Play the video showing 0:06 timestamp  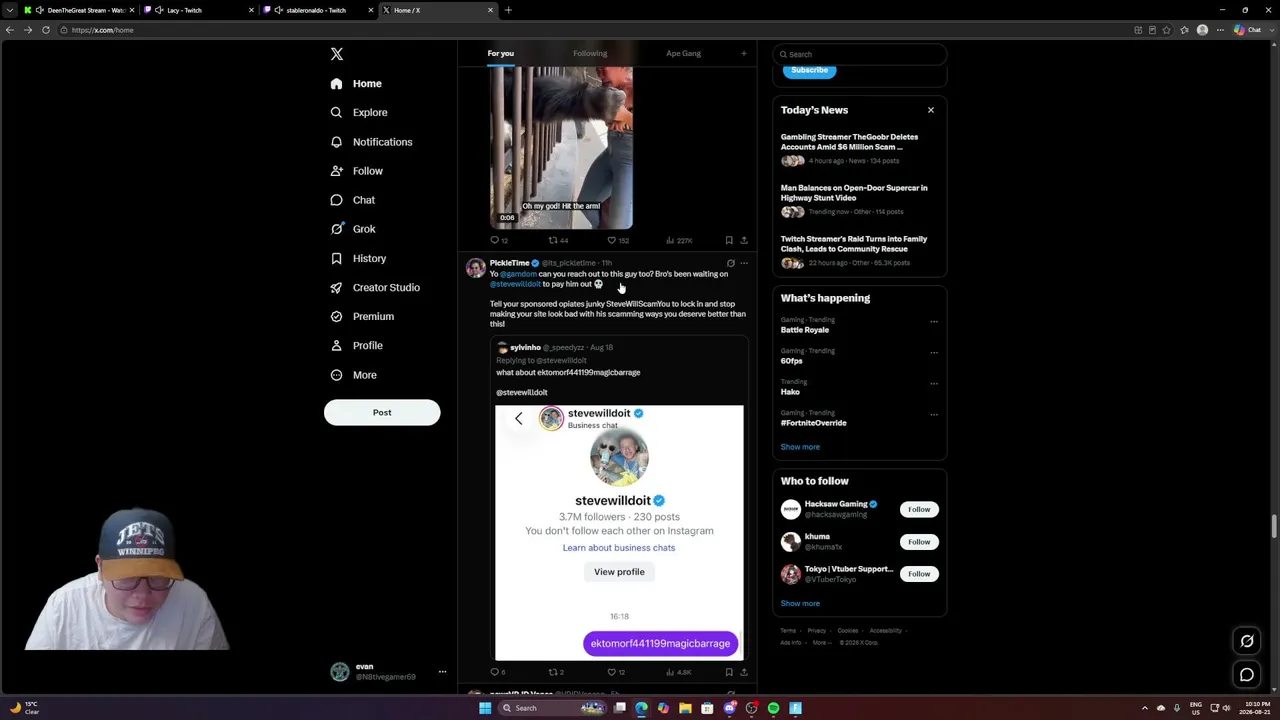561,148
